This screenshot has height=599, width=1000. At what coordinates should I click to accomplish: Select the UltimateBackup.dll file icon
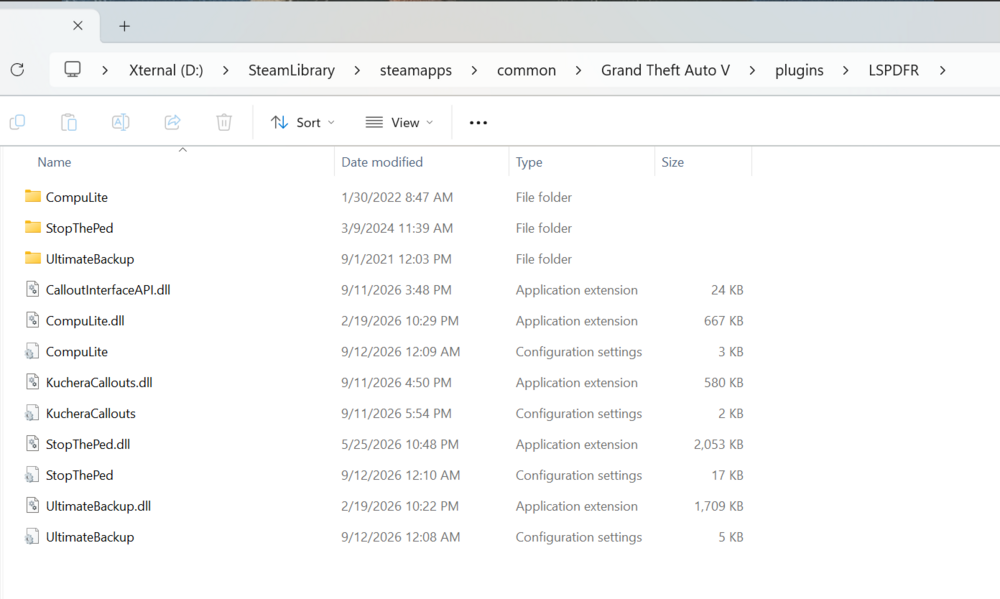[x=33, y=505]
